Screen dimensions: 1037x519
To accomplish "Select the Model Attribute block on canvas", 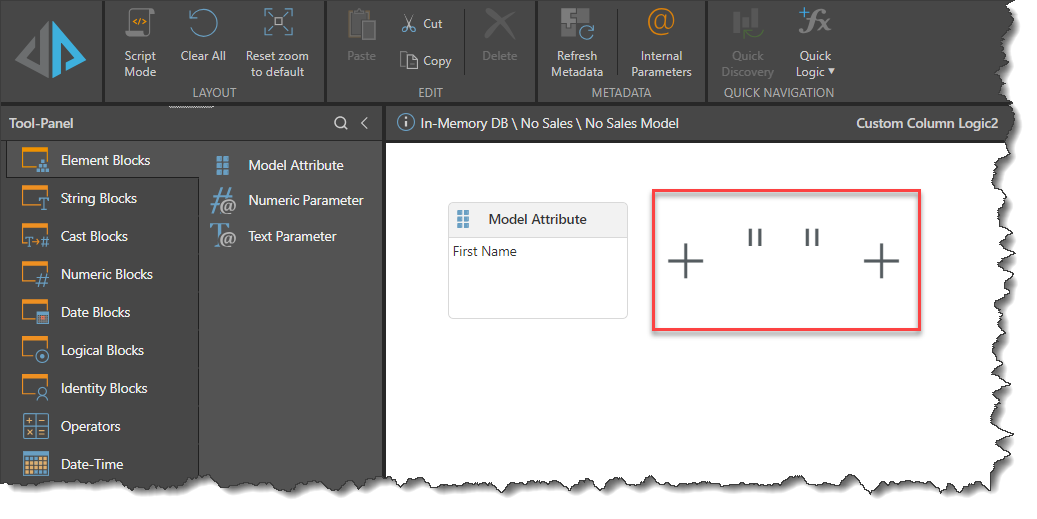I will point(537,219).
